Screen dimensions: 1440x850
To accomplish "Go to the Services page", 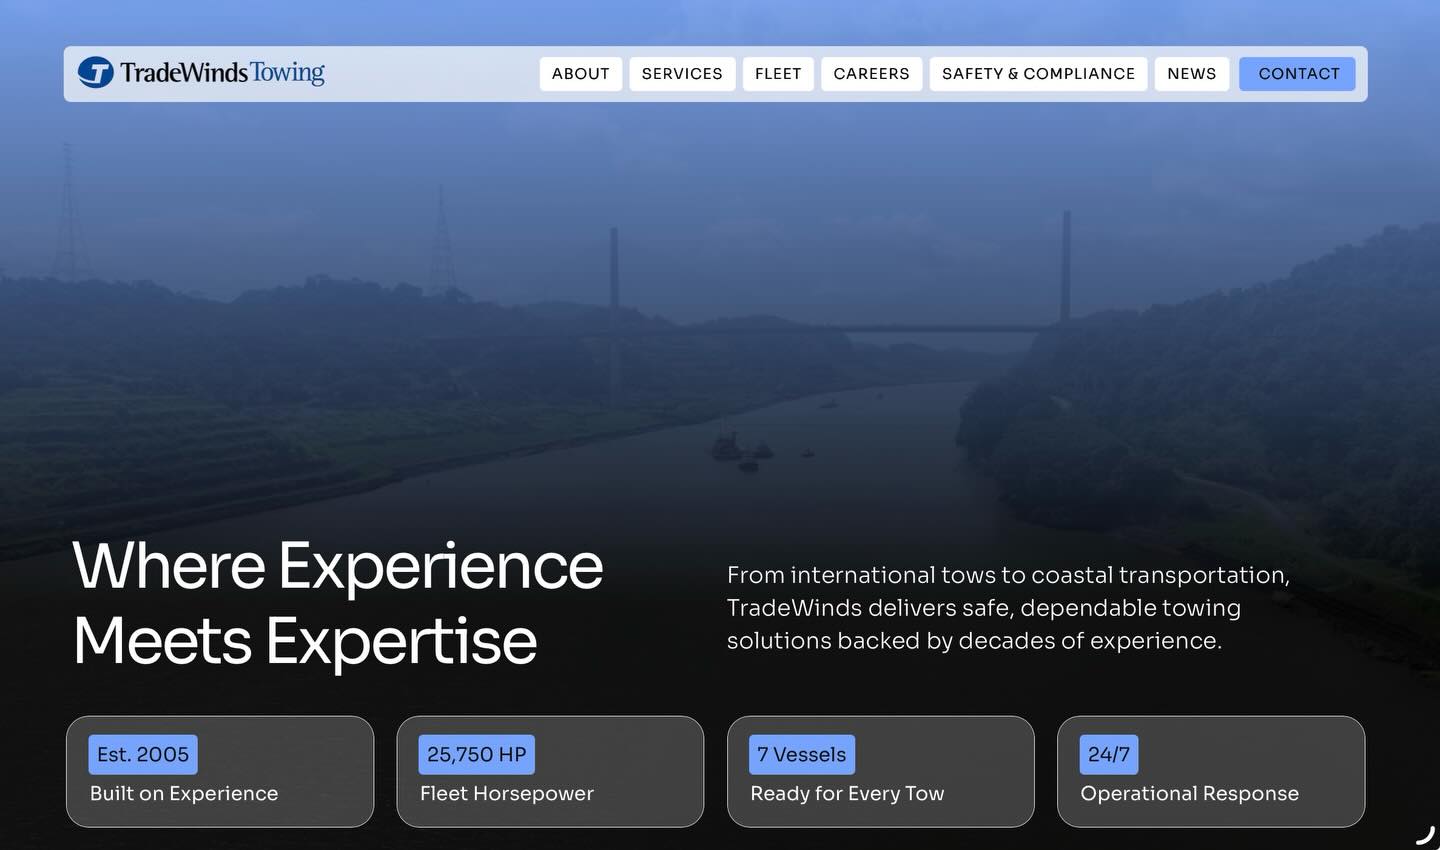I will click(682, 74).
